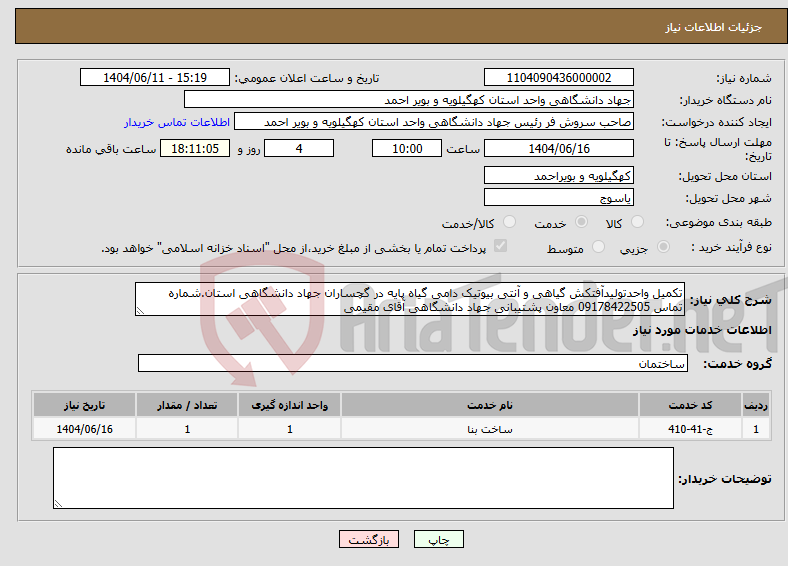Click service name cell ساخت بنا
Viewport: 788px width, 566px height.
click(490, 429)
